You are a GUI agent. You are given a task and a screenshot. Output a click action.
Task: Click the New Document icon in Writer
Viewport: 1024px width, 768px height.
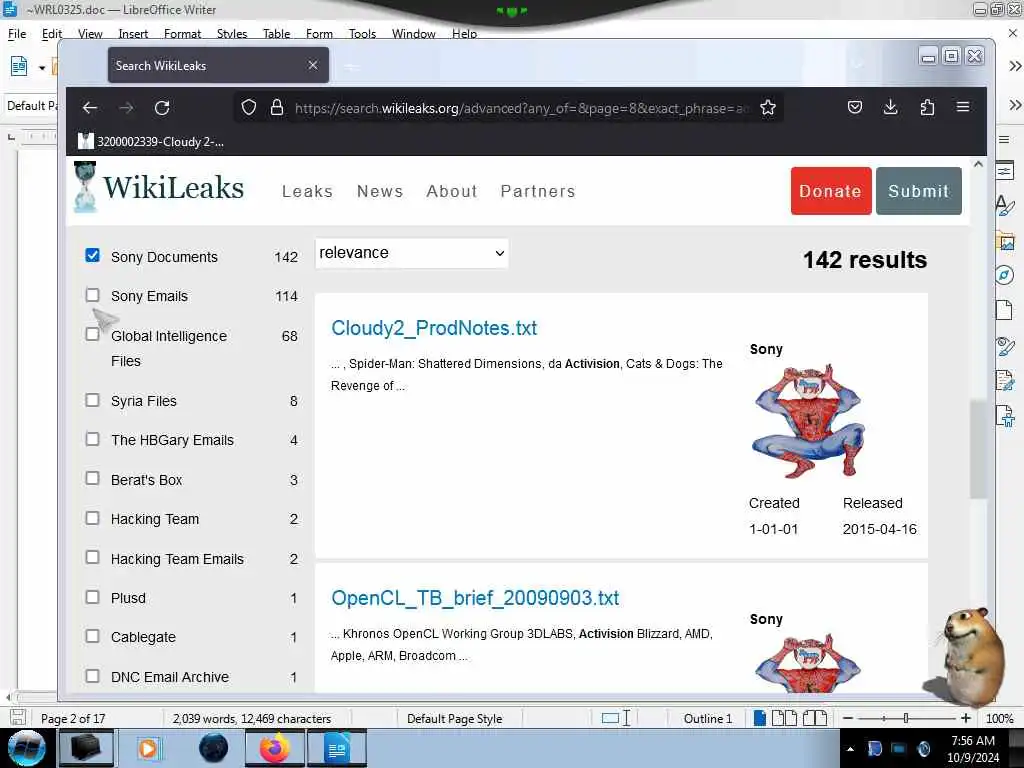(x=19, y=66)
